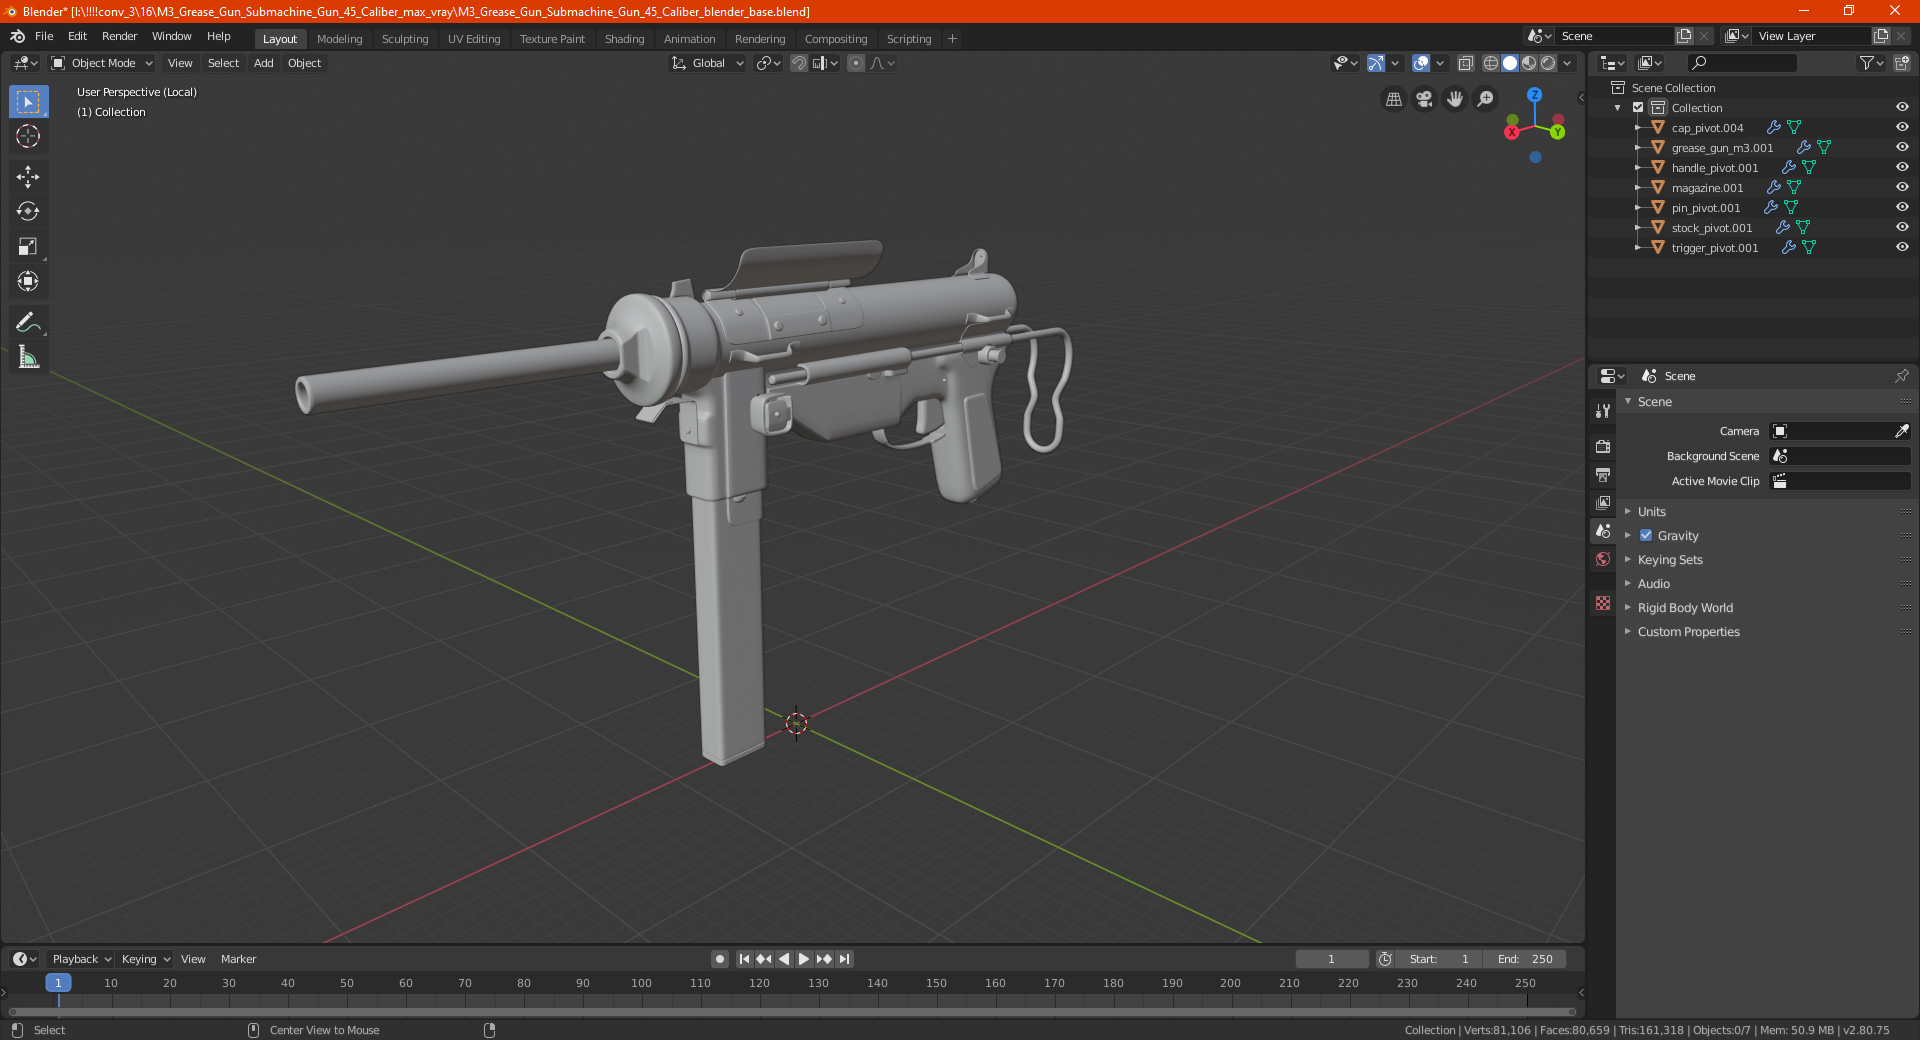
Task: Expand the Units panel
Action: click(x=1651, y=511)
